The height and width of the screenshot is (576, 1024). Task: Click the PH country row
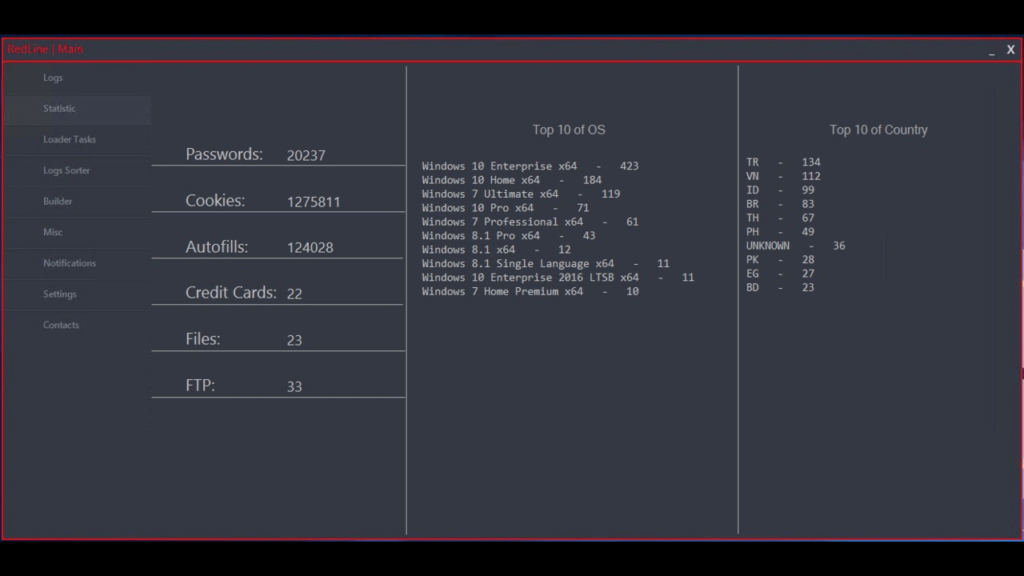780,232
